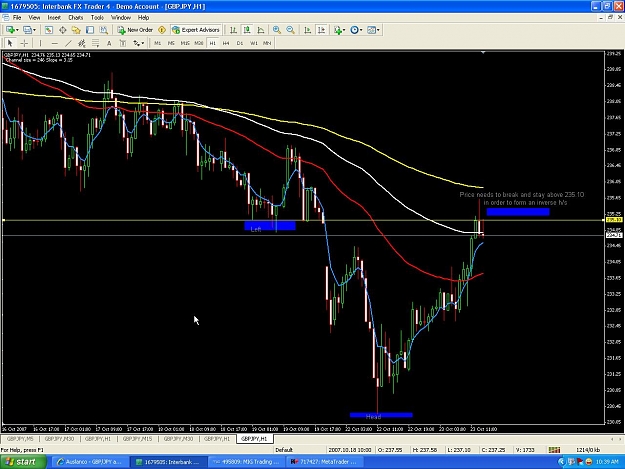Viewport: 625px width, 469px height.
Task: Open the Terminal window icon
Action: click(x=90, y=30)
